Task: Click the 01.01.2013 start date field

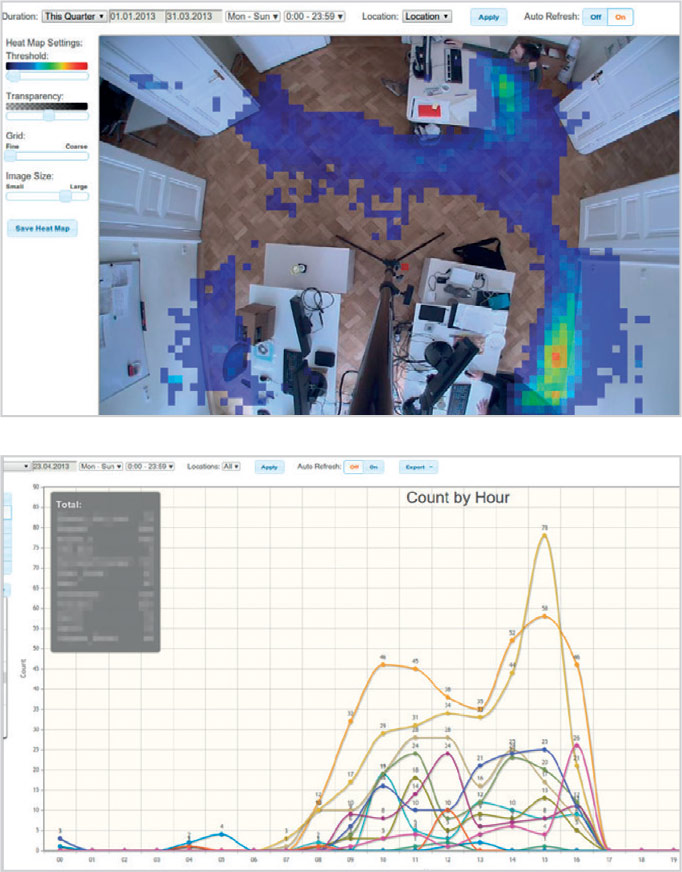Action: (x=136, y=17)
